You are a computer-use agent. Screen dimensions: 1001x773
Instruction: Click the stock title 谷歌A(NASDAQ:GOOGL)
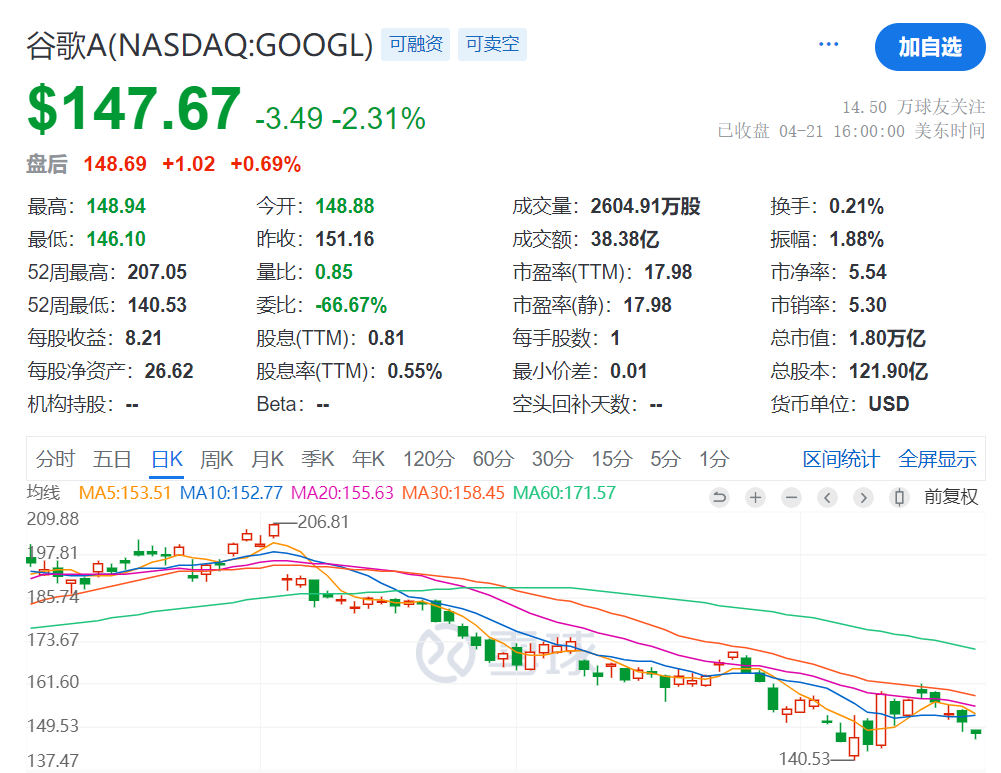(199, 45)
